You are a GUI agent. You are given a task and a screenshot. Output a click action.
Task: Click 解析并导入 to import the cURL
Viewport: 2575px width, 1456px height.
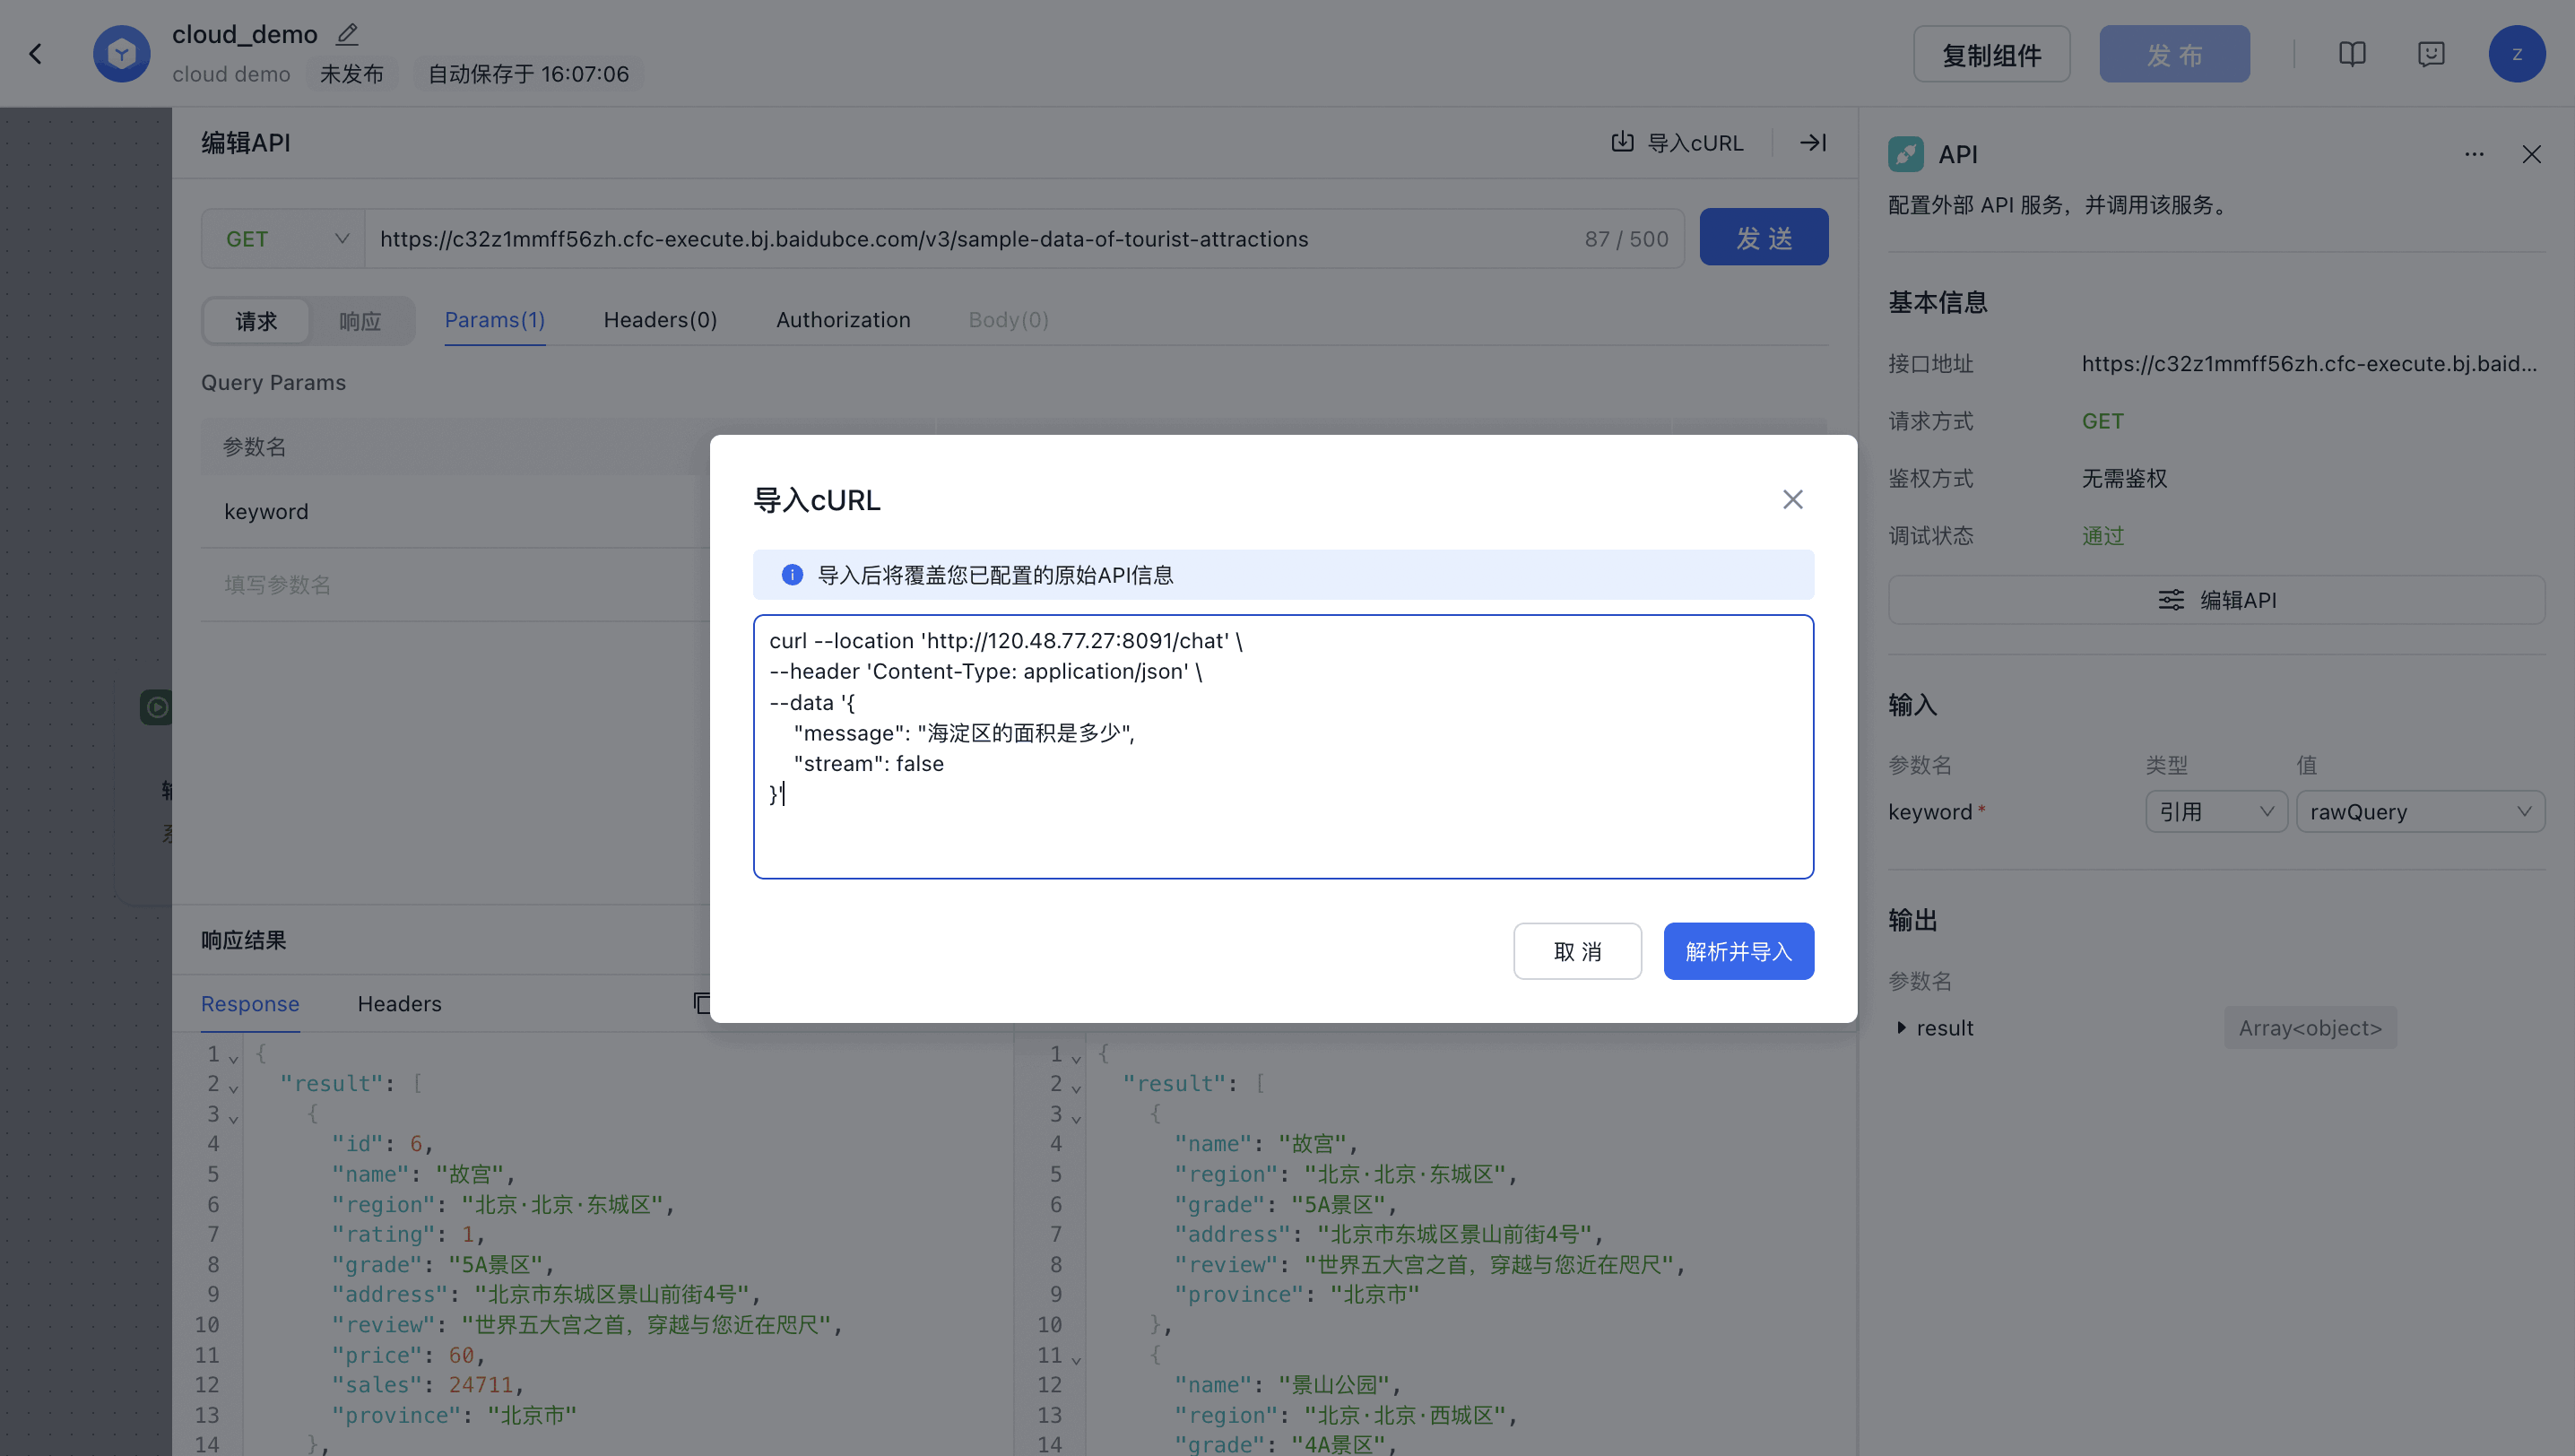click(x=1738, y=950)
